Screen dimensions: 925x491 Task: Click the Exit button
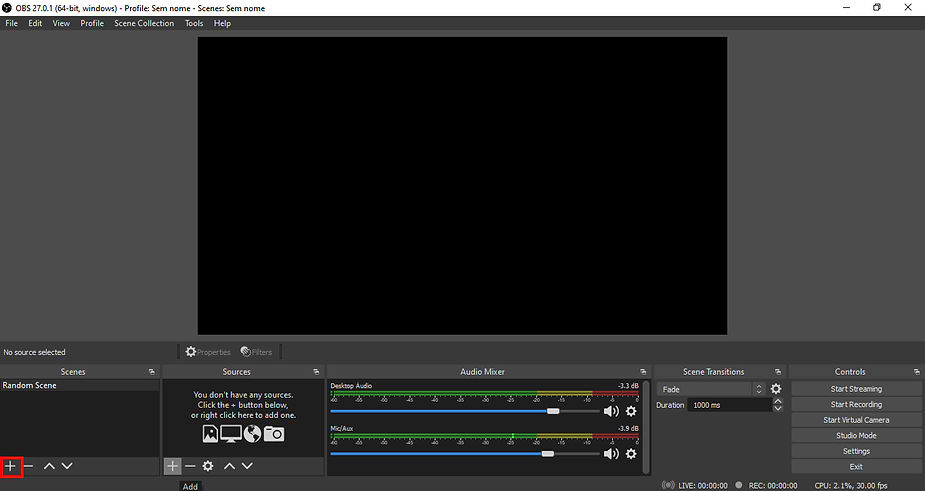tap(856, 466)
